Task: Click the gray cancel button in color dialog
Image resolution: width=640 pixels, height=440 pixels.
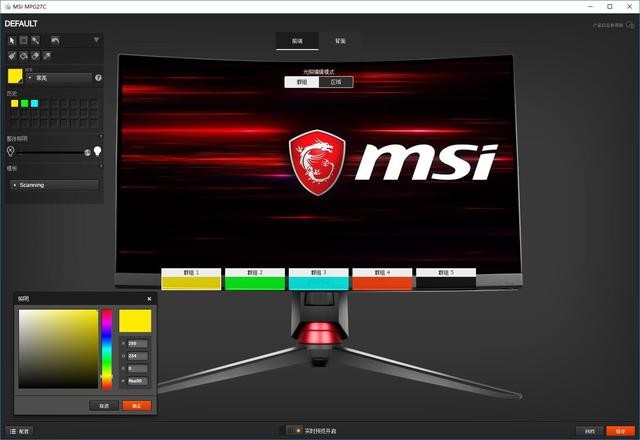Action: tap(104, 405)
